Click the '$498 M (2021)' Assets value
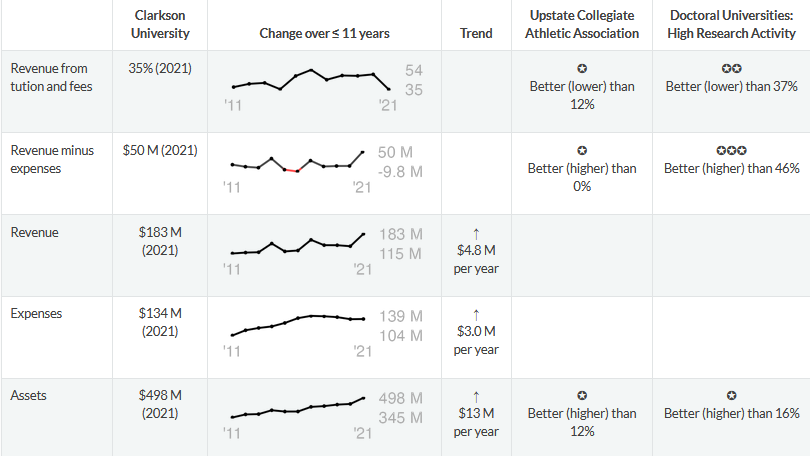 tap(160, 404)
